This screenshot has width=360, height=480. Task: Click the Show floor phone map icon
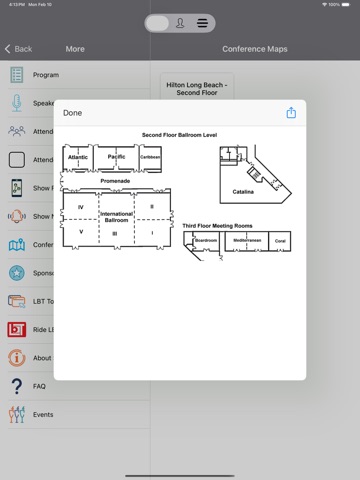[17, 188]
